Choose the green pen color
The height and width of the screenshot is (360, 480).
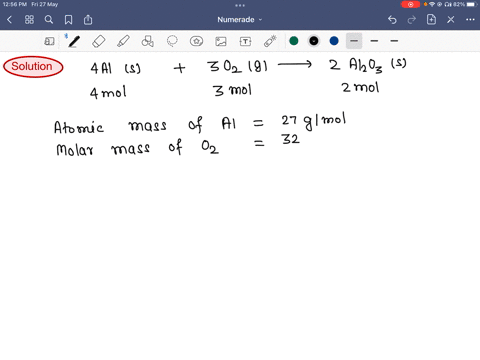[x=294, y=41]
